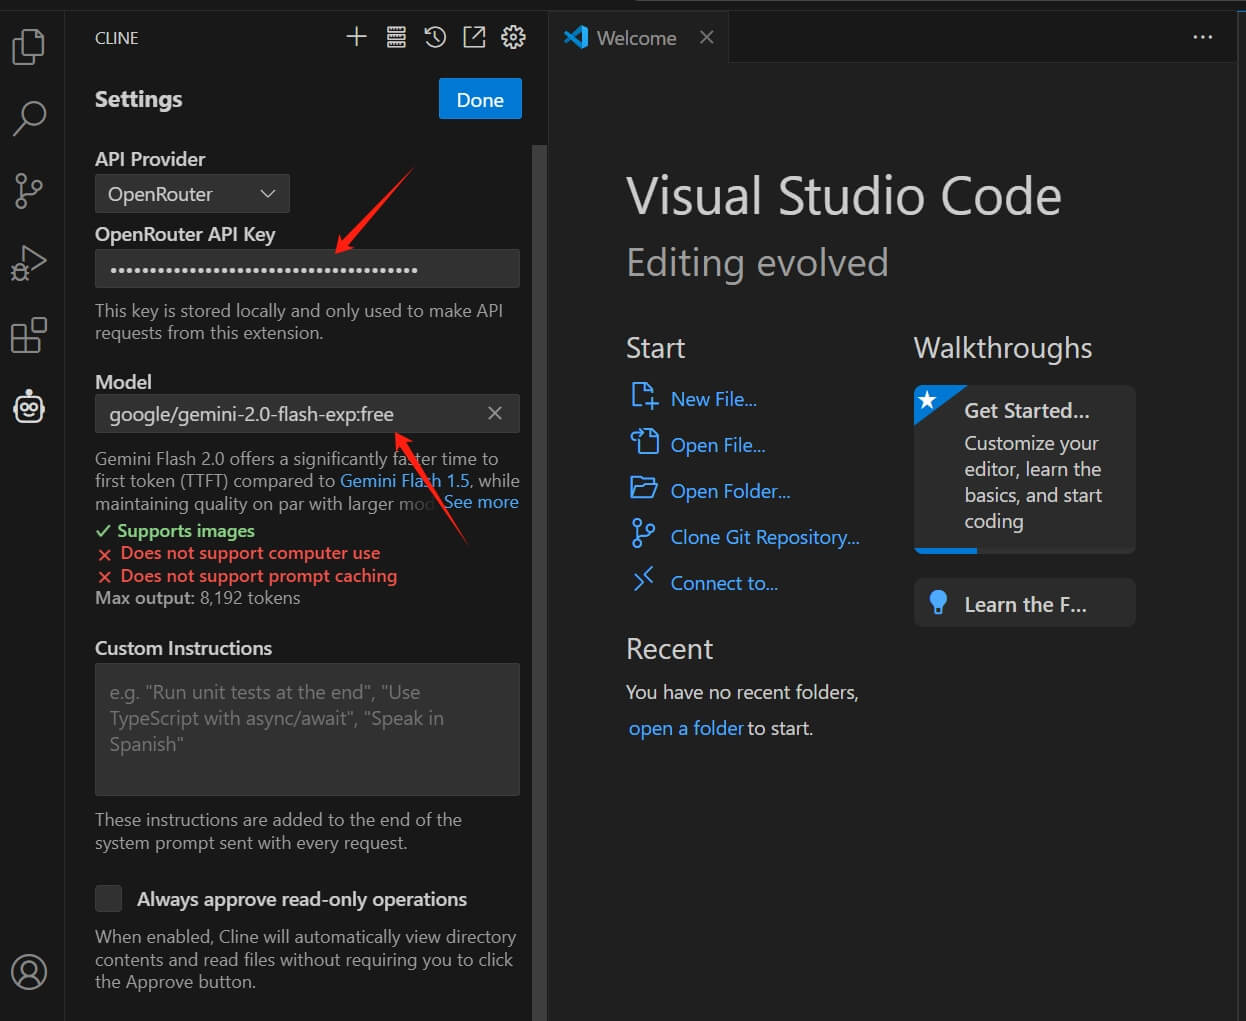Click the Settings heading text
The width and height of the screenshot is (1246, 1021).
point(139,99)
